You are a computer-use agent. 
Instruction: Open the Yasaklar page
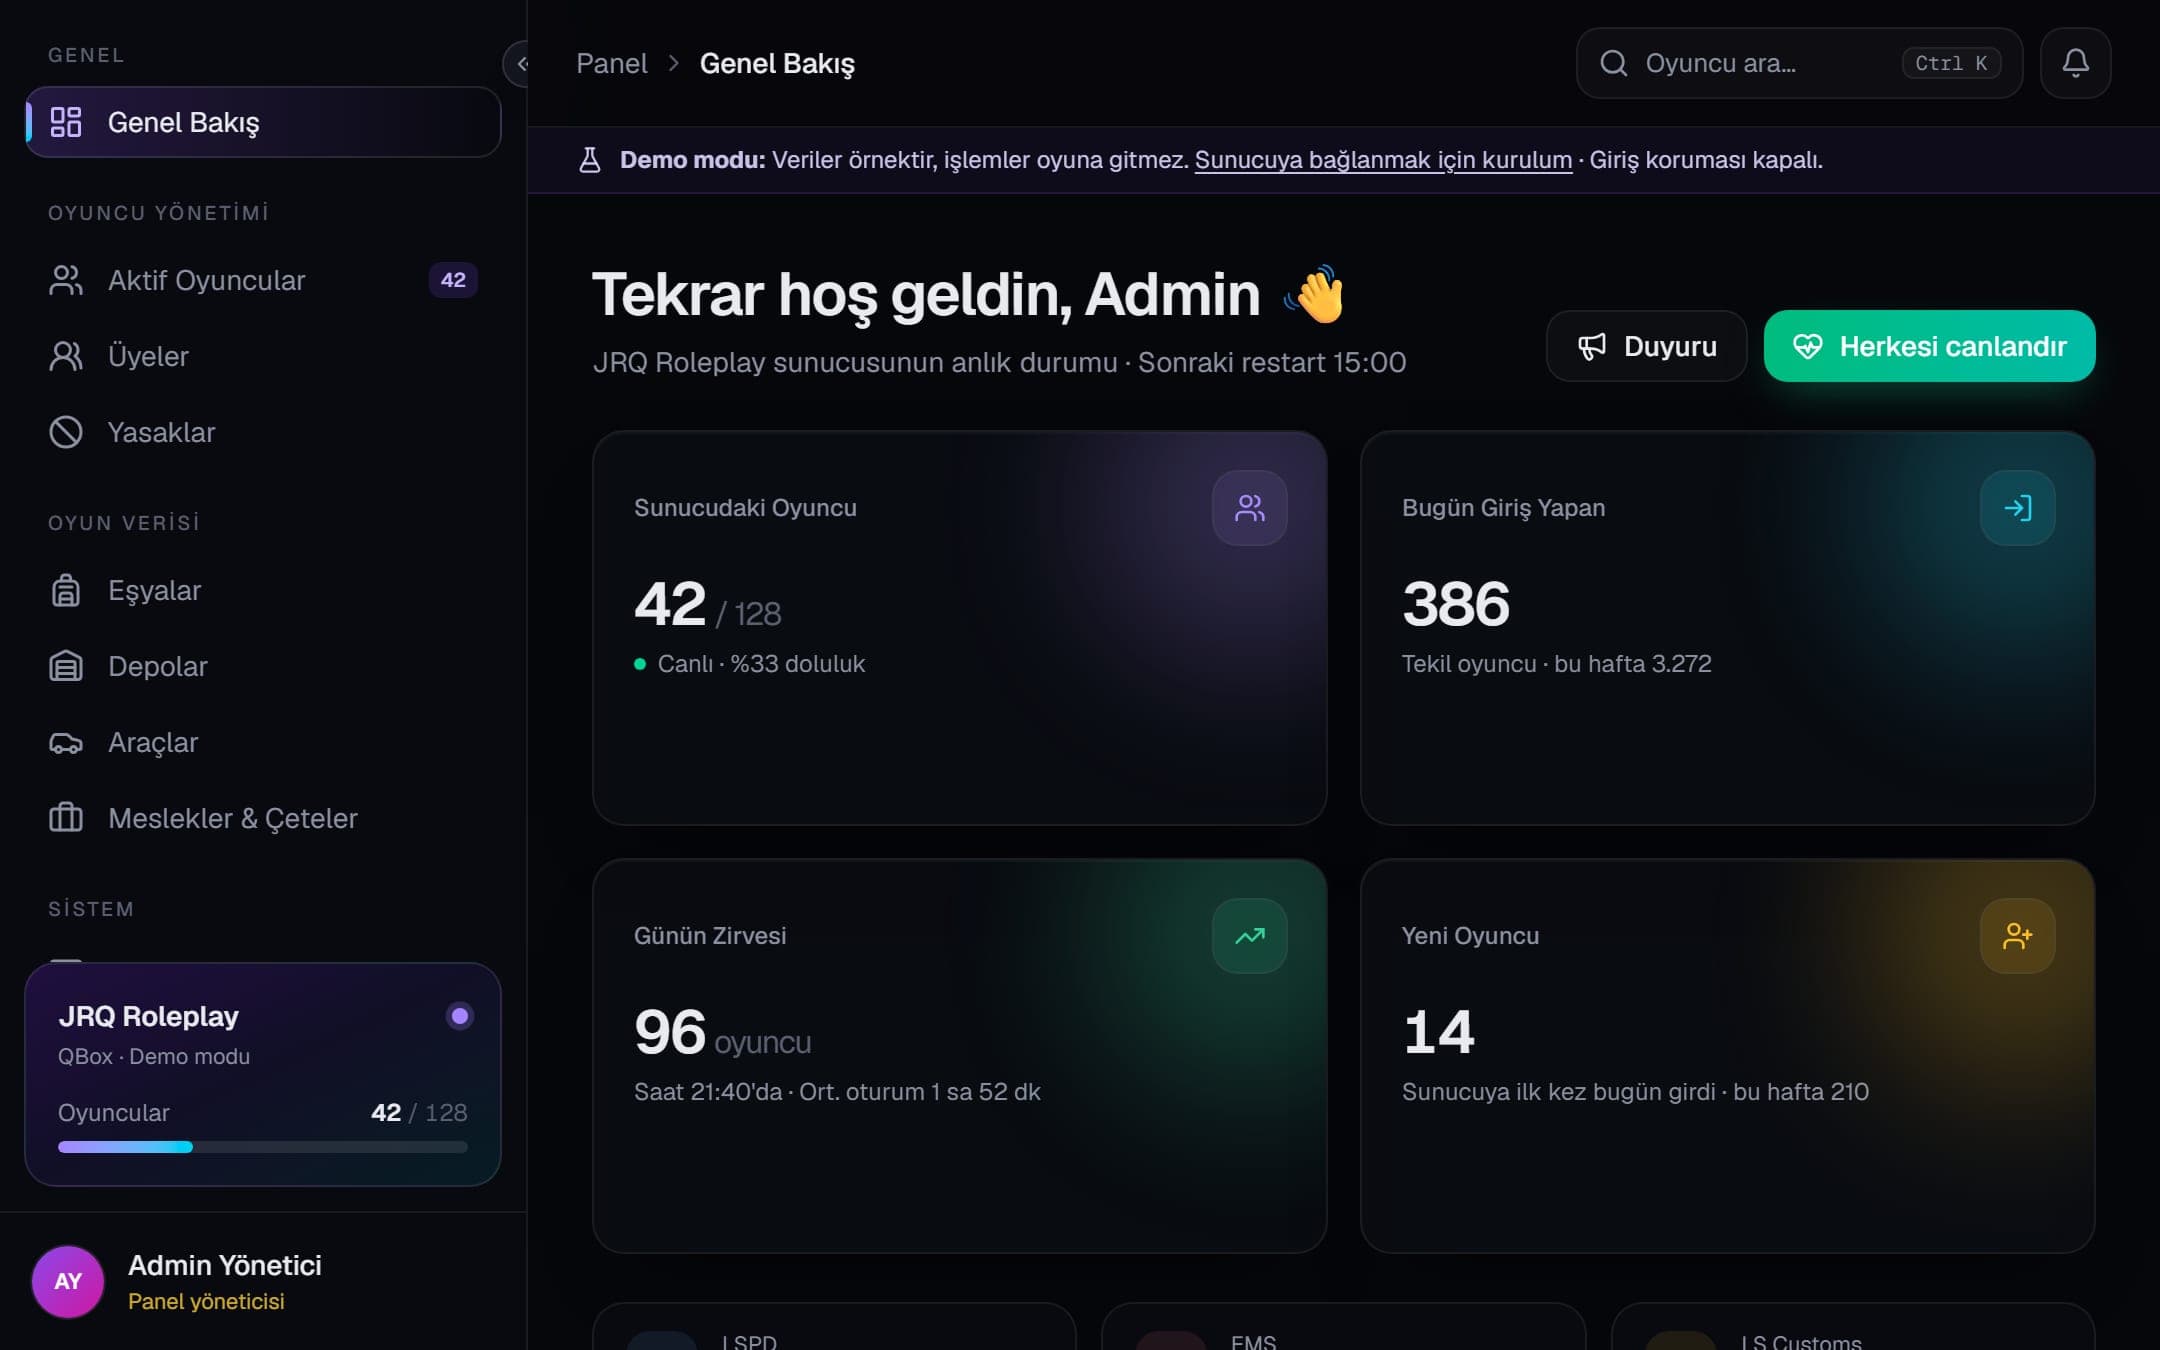(263, 432)
